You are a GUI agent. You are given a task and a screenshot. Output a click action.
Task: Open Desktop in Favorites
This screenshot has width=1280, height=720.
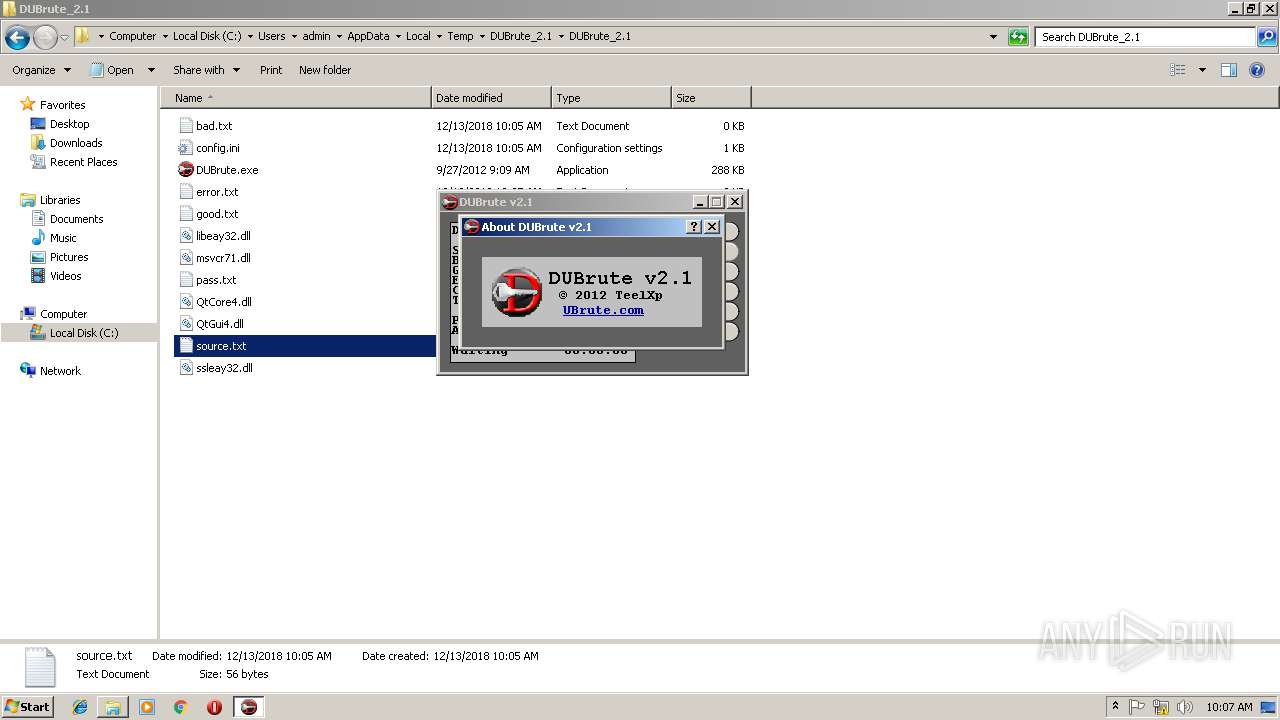(x=69, y=124)
